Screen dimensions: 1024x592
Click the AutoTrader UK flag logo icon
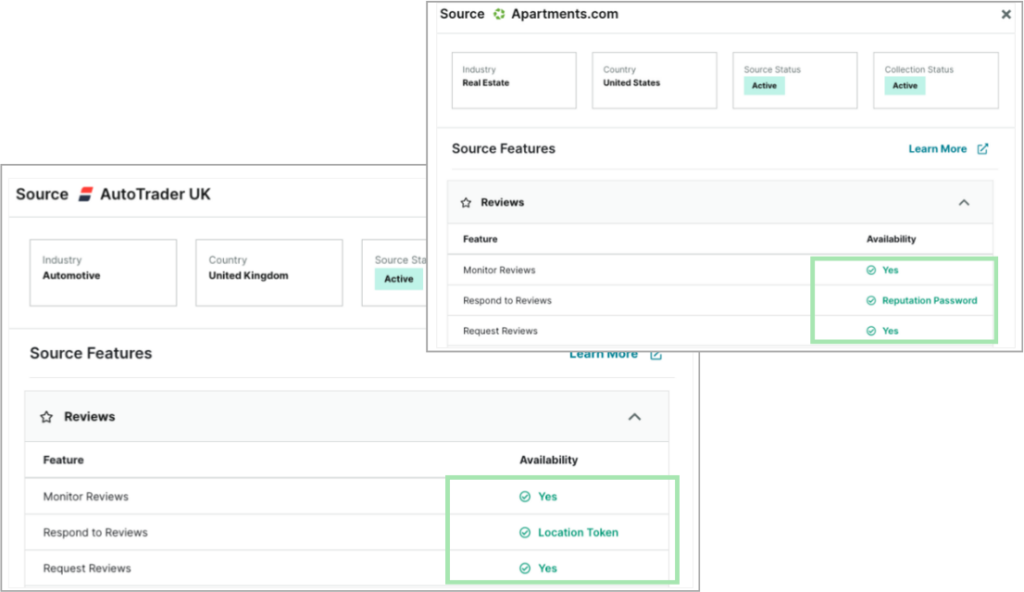click(84, 194)
